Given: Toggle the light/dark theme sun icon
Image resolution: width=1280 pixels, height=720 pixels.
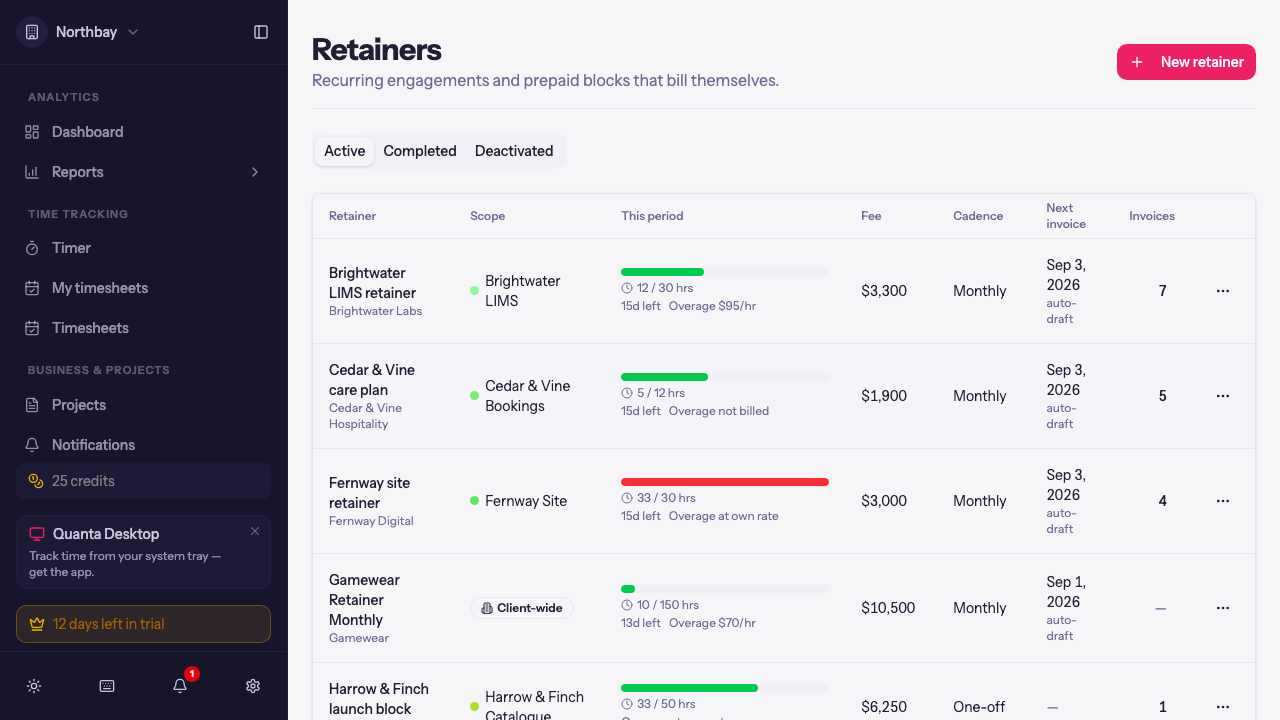Looking at the screenshot, I should (34, 686).
